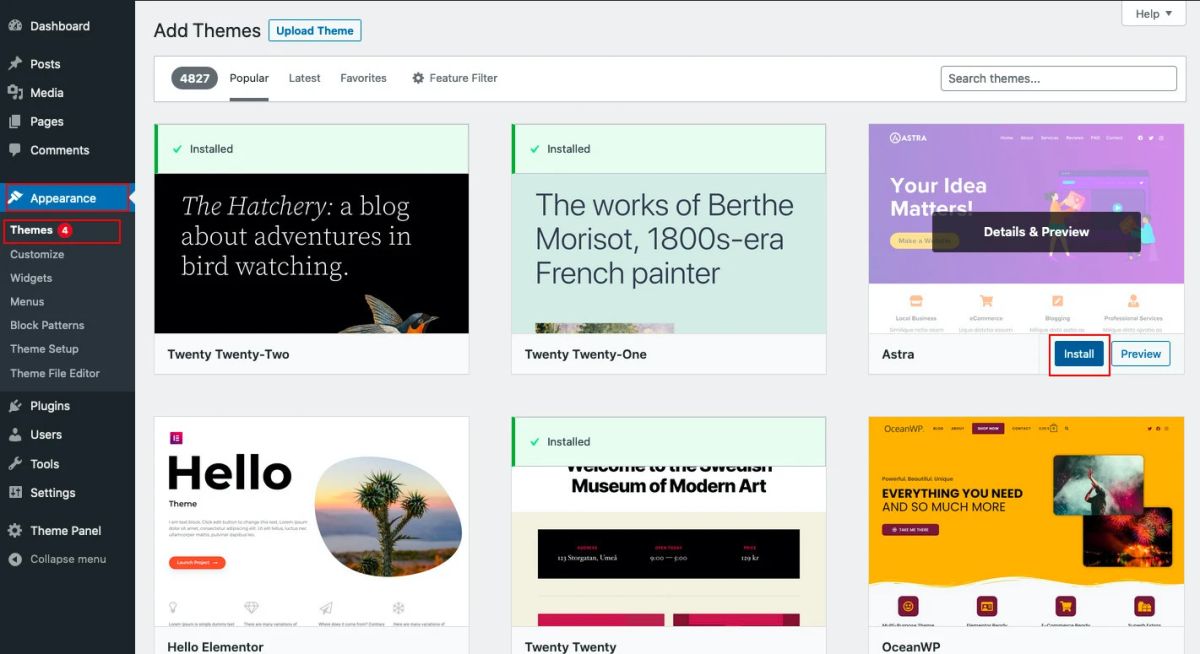Click Details & Preview on Astra
This screenshot has width=1200, height=654.
pos(1036,231)
